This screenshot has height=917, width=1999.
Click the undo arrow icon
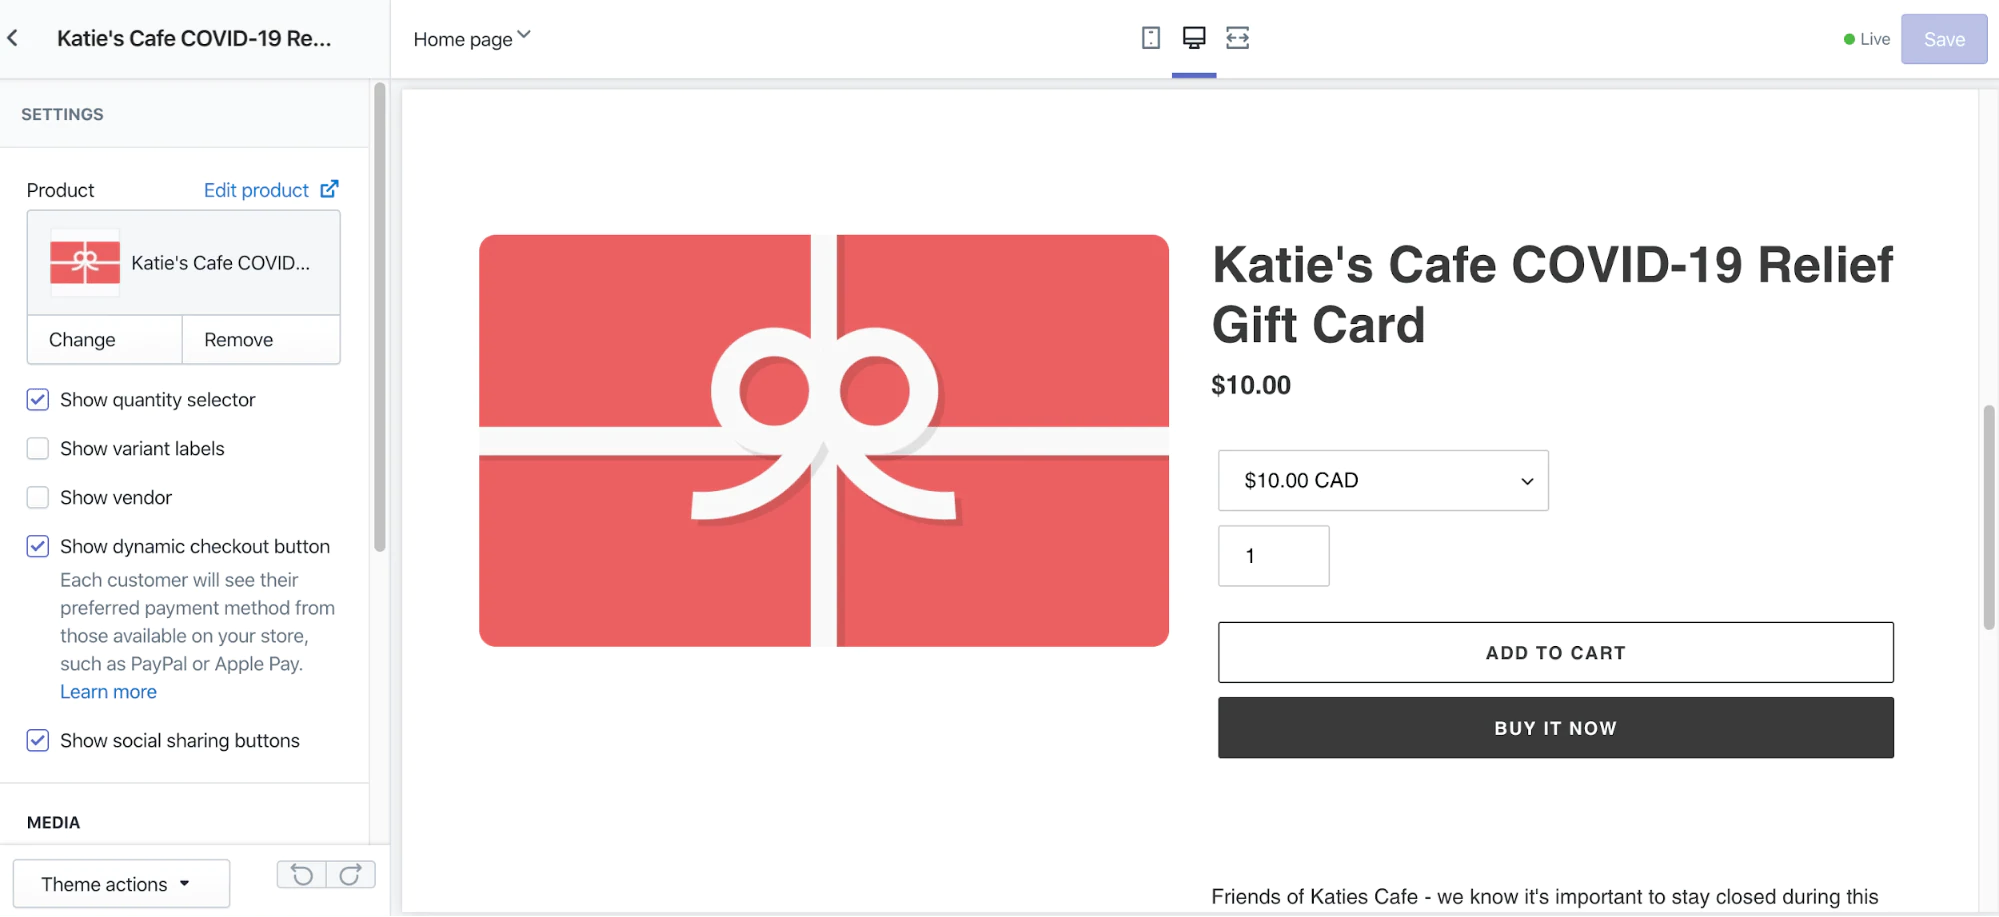(301, 875)
